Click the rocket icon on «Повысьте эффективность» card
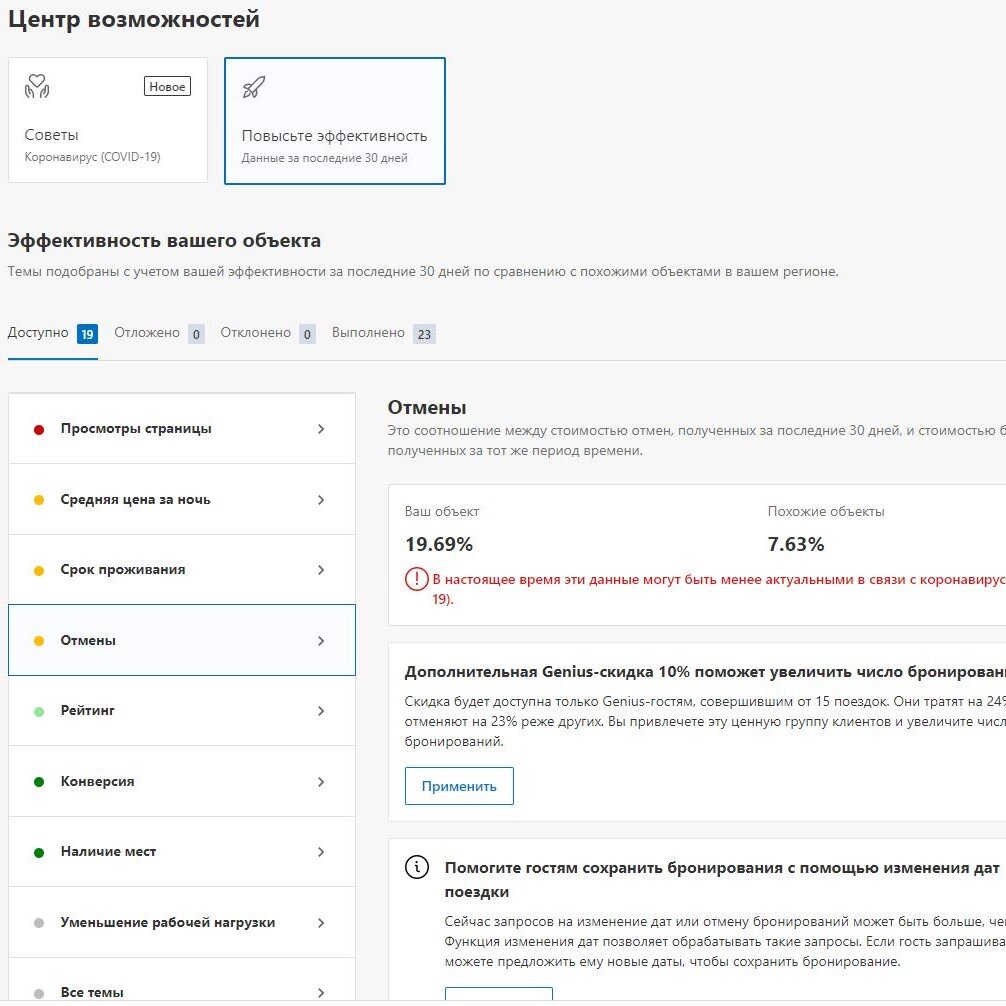Screen dimensions: 1006x1006 pos(253,89)
